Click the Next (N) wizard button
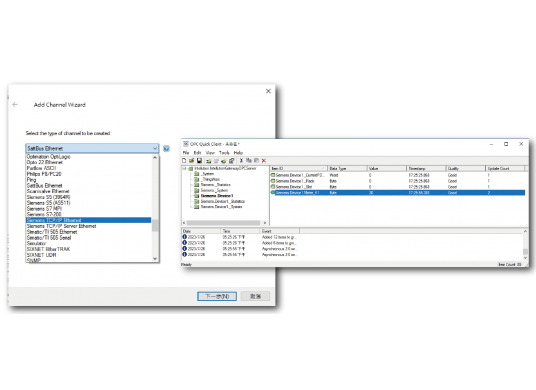 tap(217, 296)
